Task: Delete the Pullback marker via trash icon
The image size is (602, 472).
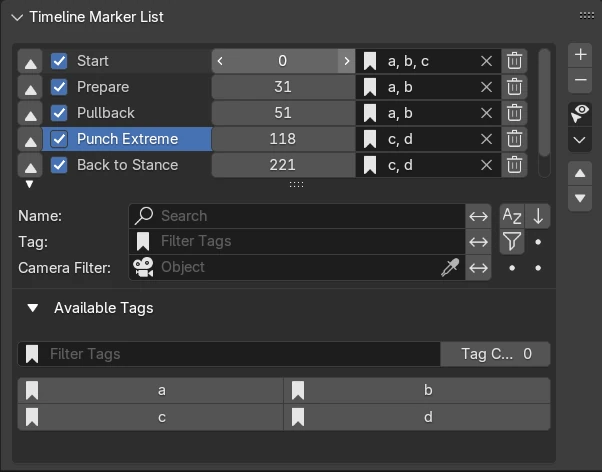Action: [514, 113]
